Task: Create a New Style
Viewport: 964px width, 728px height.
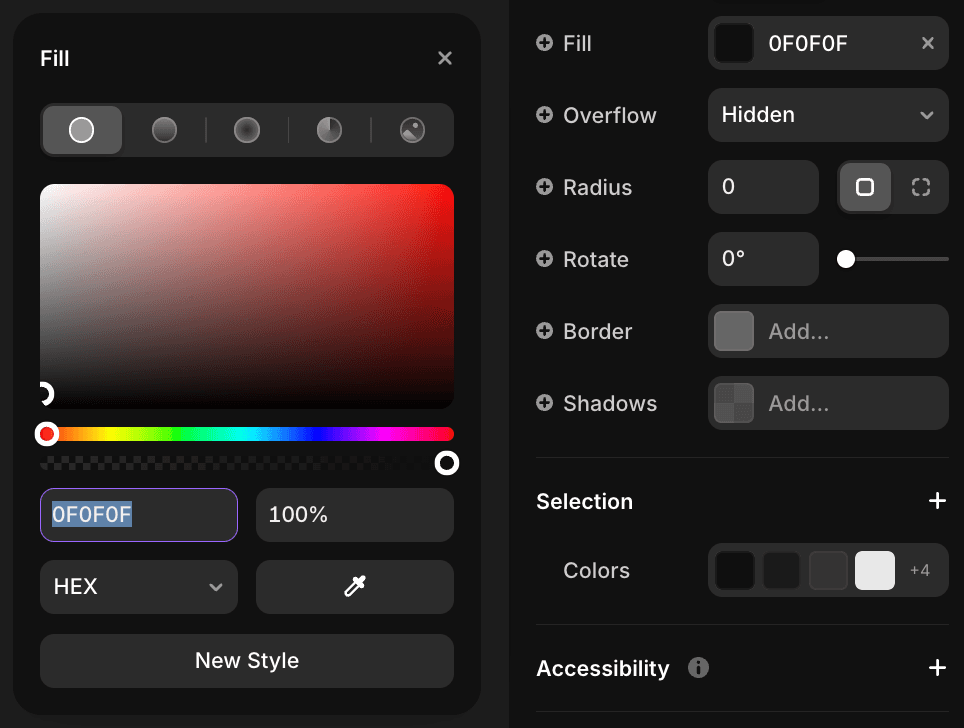Action: 246,661
